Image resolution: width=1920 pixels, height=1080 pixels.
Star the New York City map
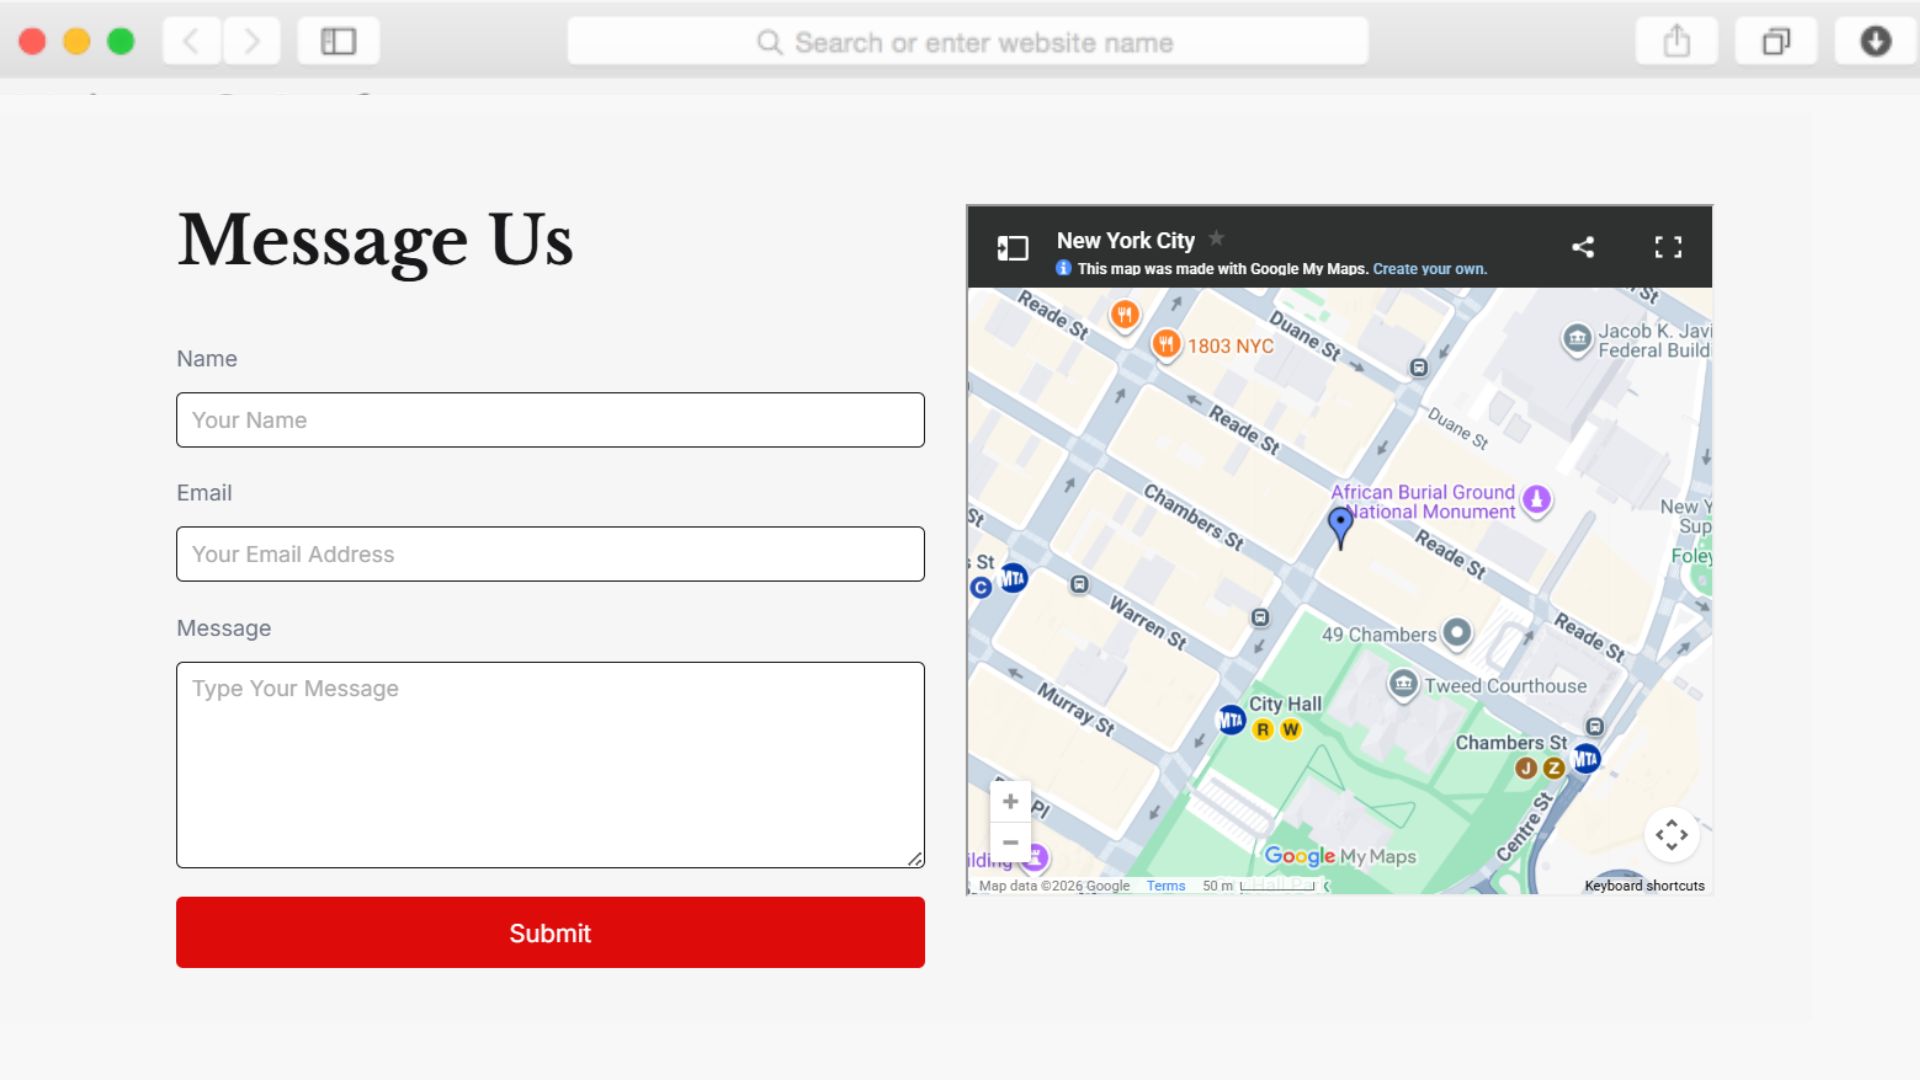pos(1216,238)
